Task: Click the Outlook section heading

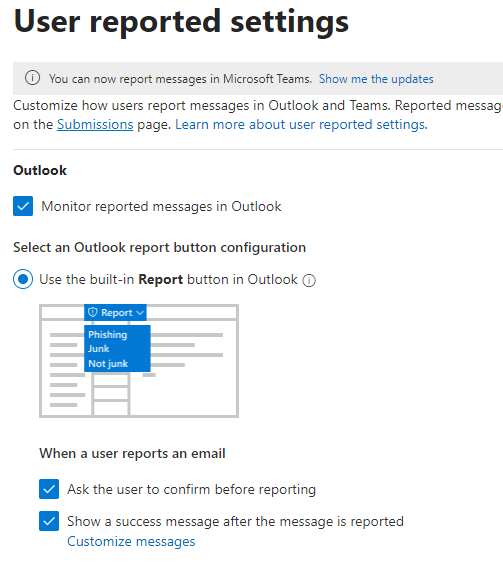Action: tap(40, 170)
